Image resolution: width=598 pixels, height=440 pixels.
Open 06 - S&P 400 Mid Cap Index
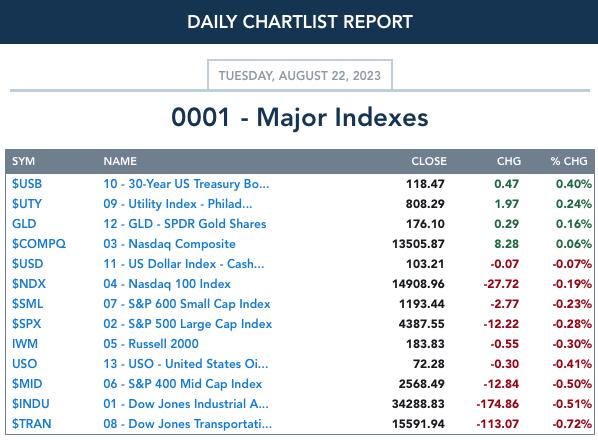click(x=183, y=384)
